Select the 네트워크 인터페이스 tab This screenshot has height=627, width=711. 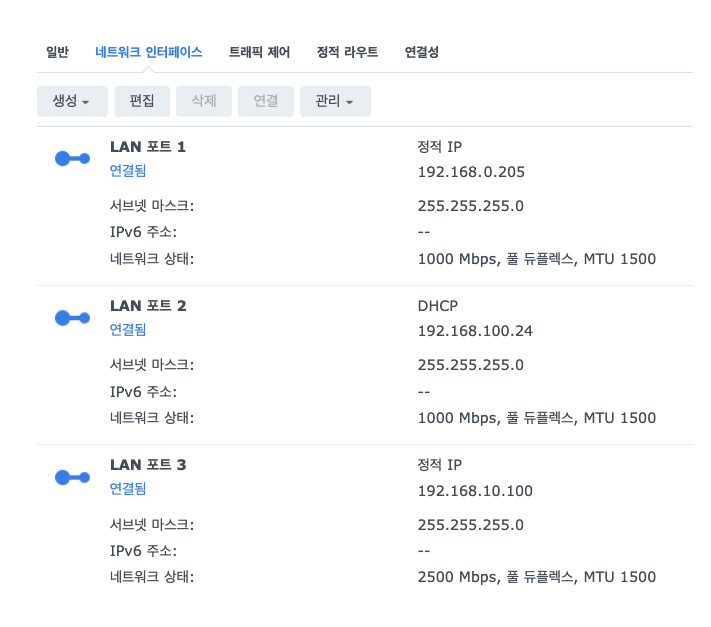click(148, 52)
